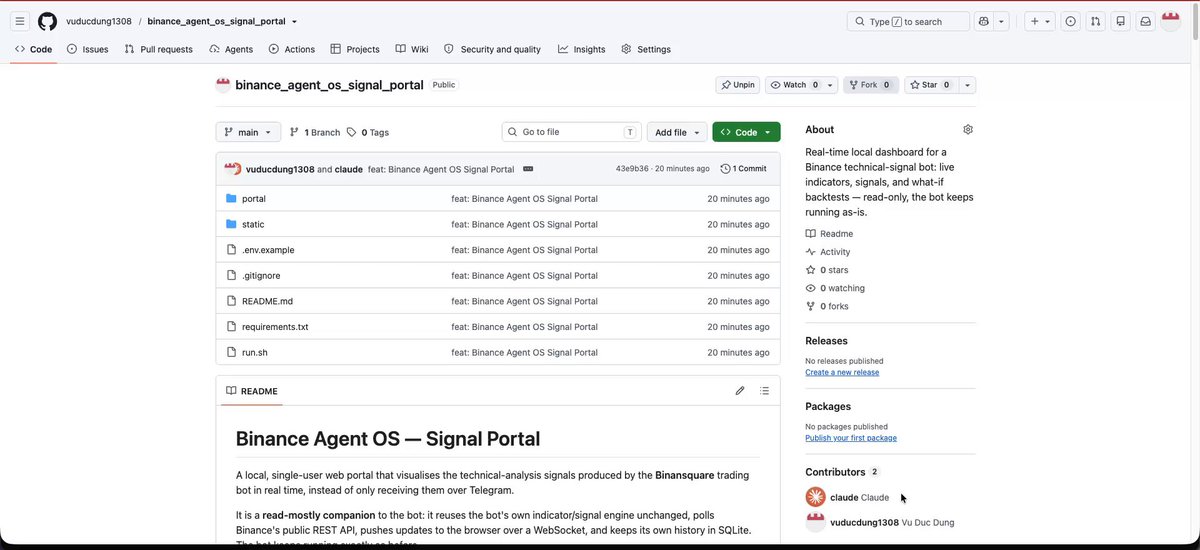Screen dimensions: 1200x550
Task: Switch to the Projects tab
Action: pos(355,49)
